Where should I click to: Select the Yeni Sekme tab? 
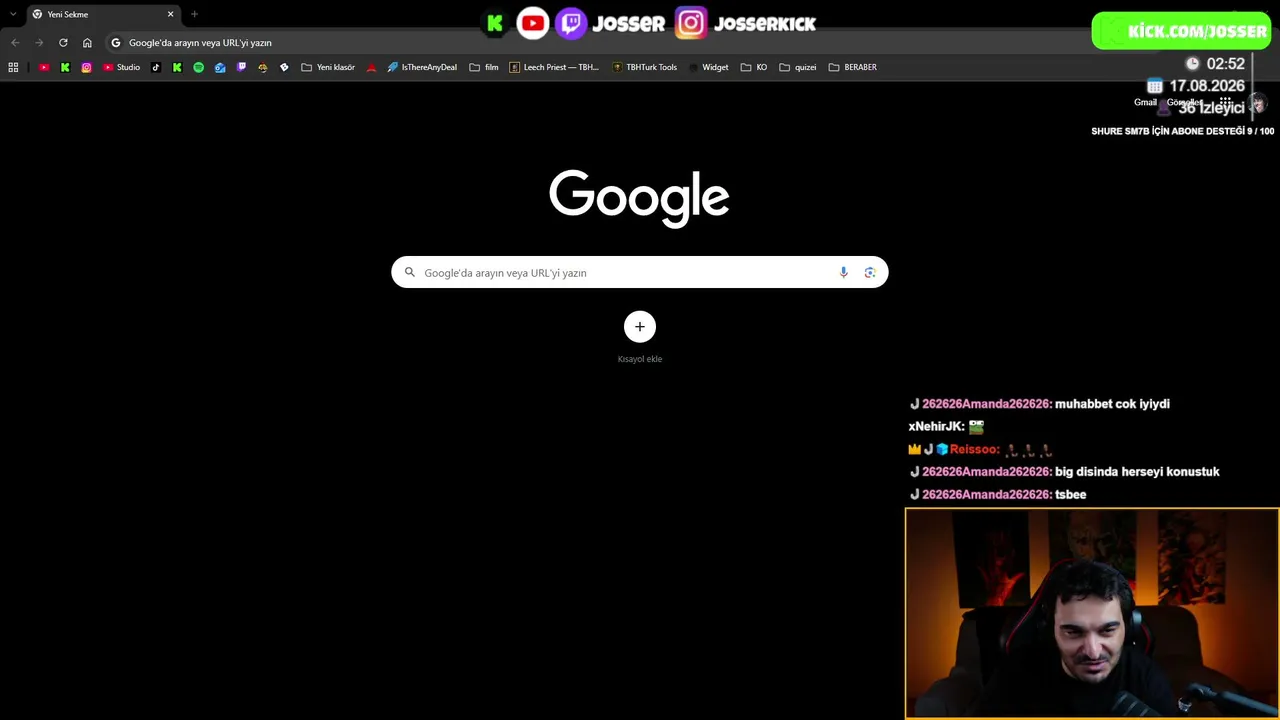point(103,14)
